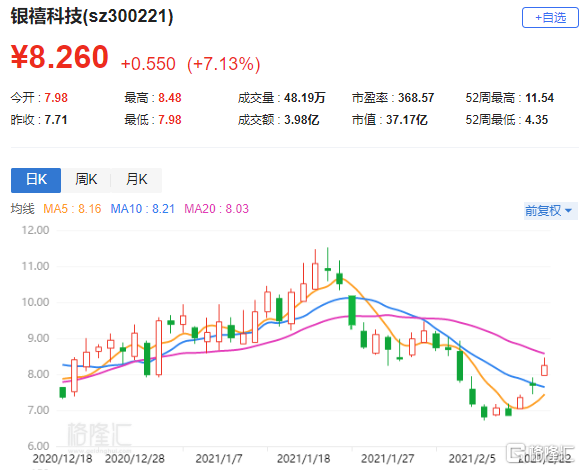581x470 pixels.
Task: Click the current price ¥8.260
Action: coord(60,57)
